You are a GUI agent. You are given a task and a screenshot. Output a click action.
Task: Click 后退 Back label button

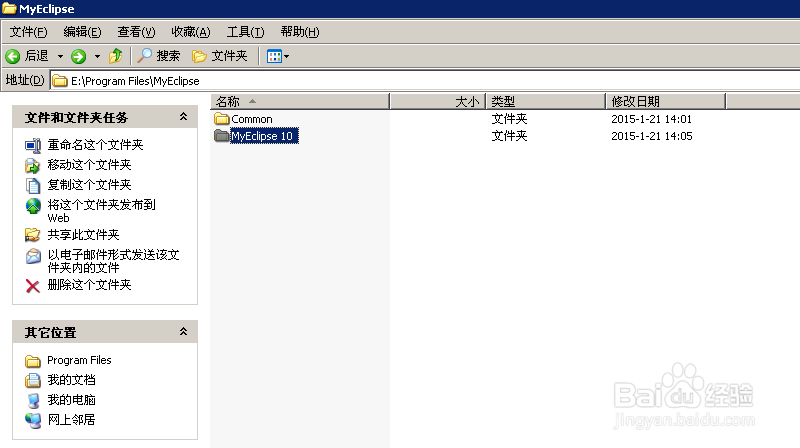pyautogui.click(x=36, y=56)
